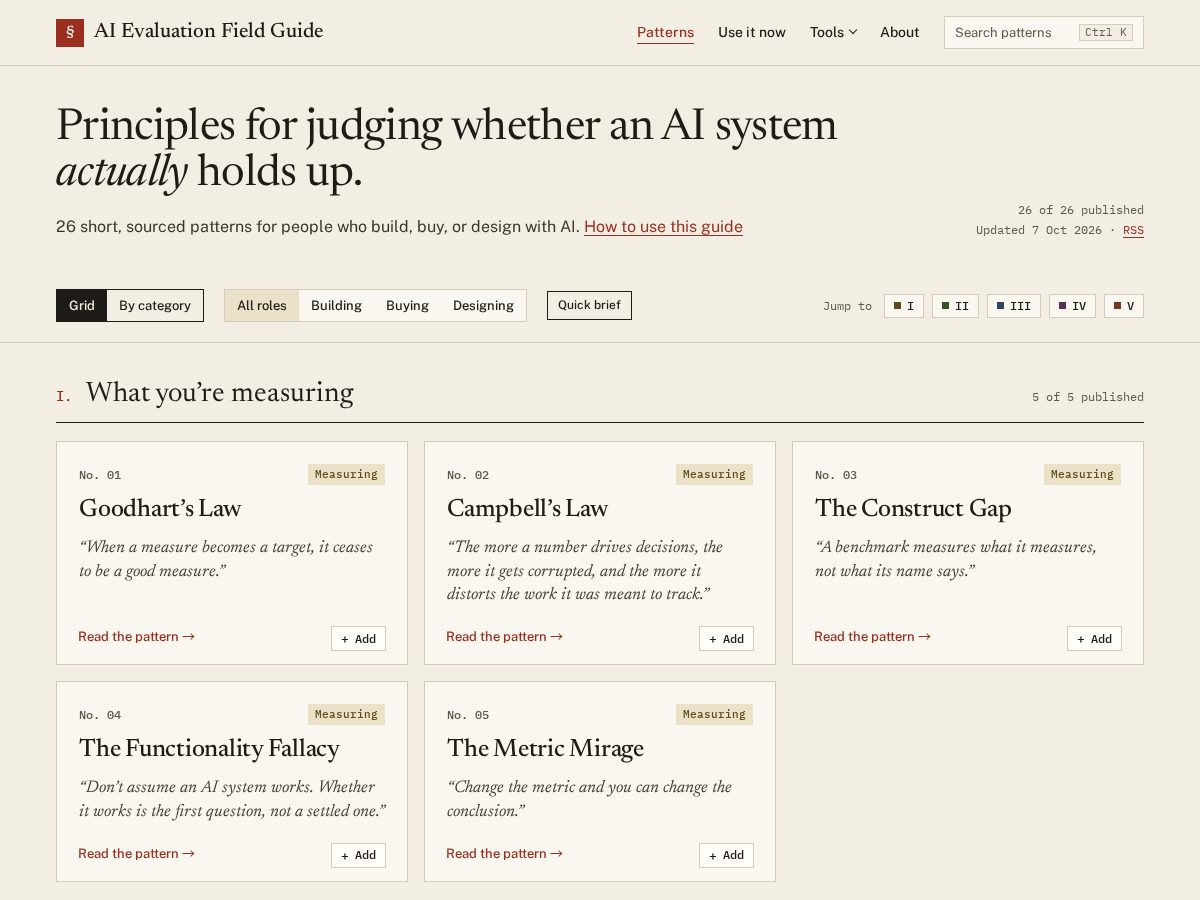Read the pattern for The Functionality Fallacy
Image resolution: width=1200 pixels, height=900 pixels.
click(x=136, y=853)
